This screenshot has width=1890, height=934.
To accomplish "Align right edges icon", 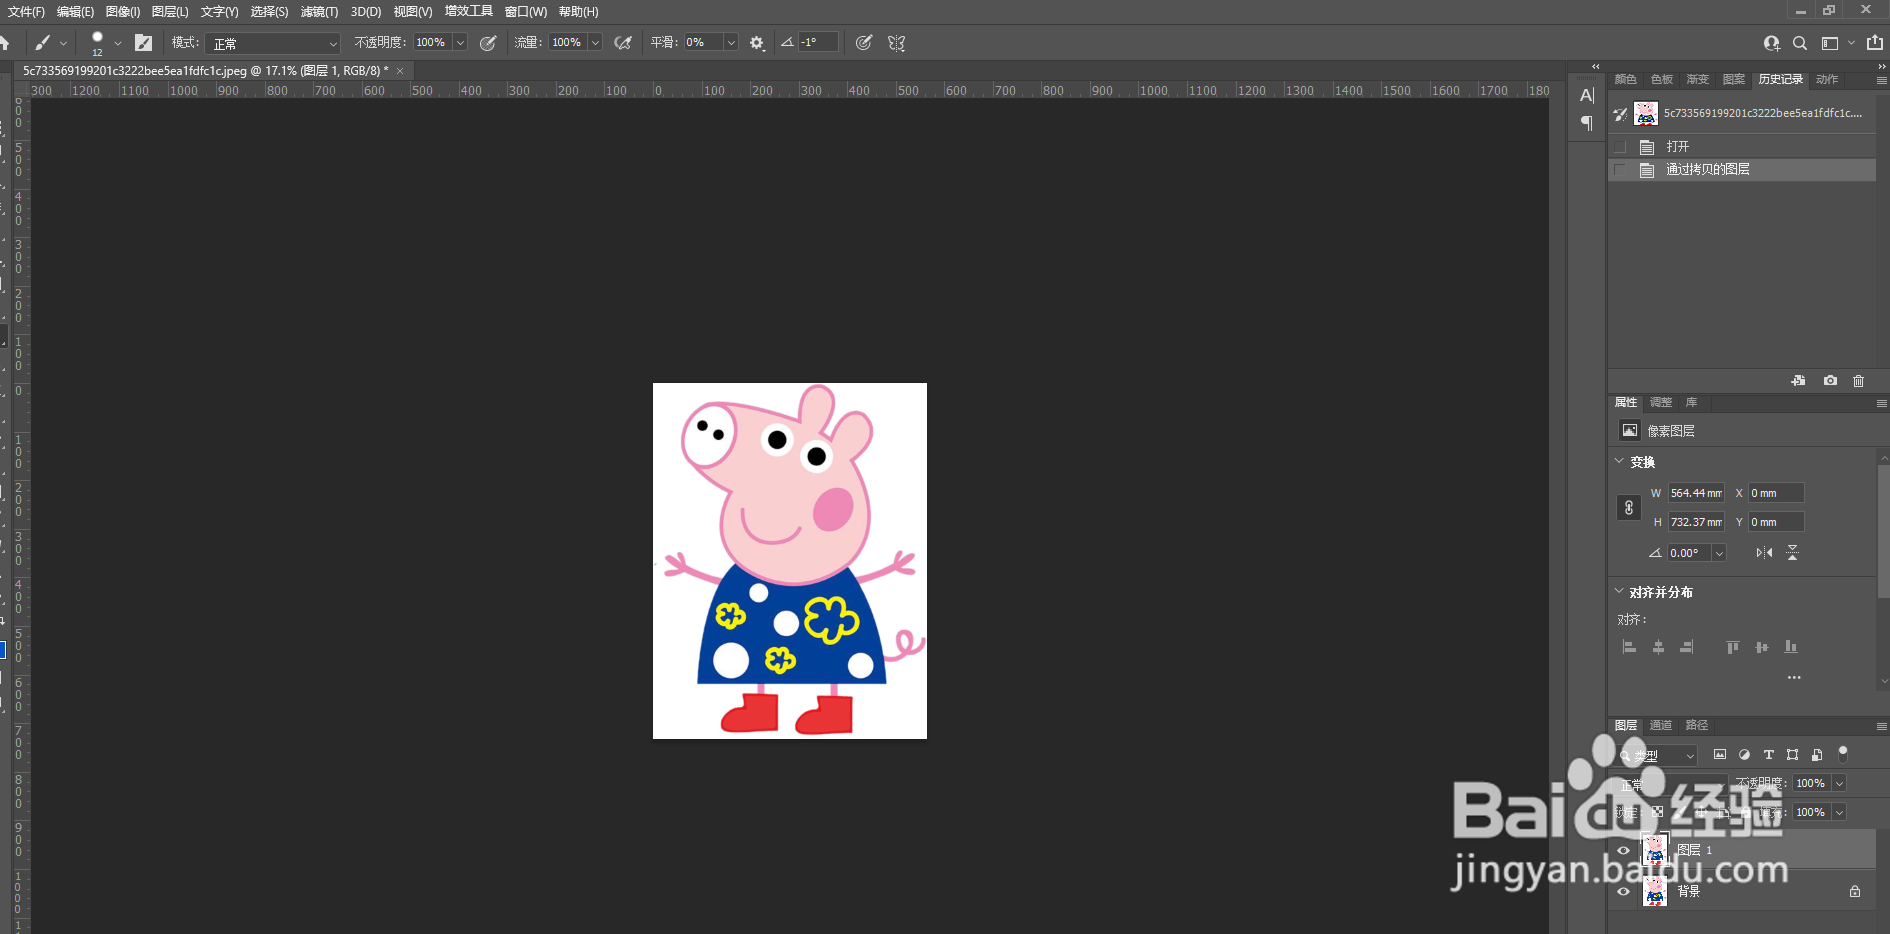I will click(x=1687, y=647).
